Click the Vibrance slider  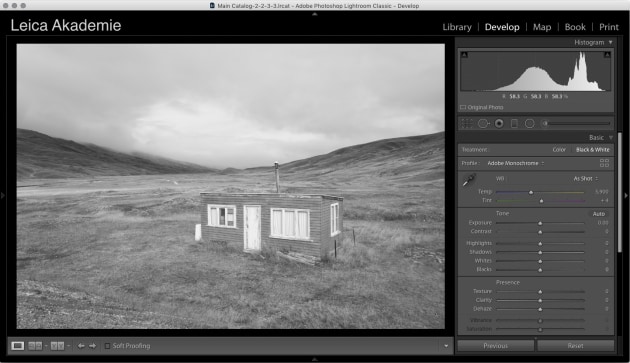(540, 321)
